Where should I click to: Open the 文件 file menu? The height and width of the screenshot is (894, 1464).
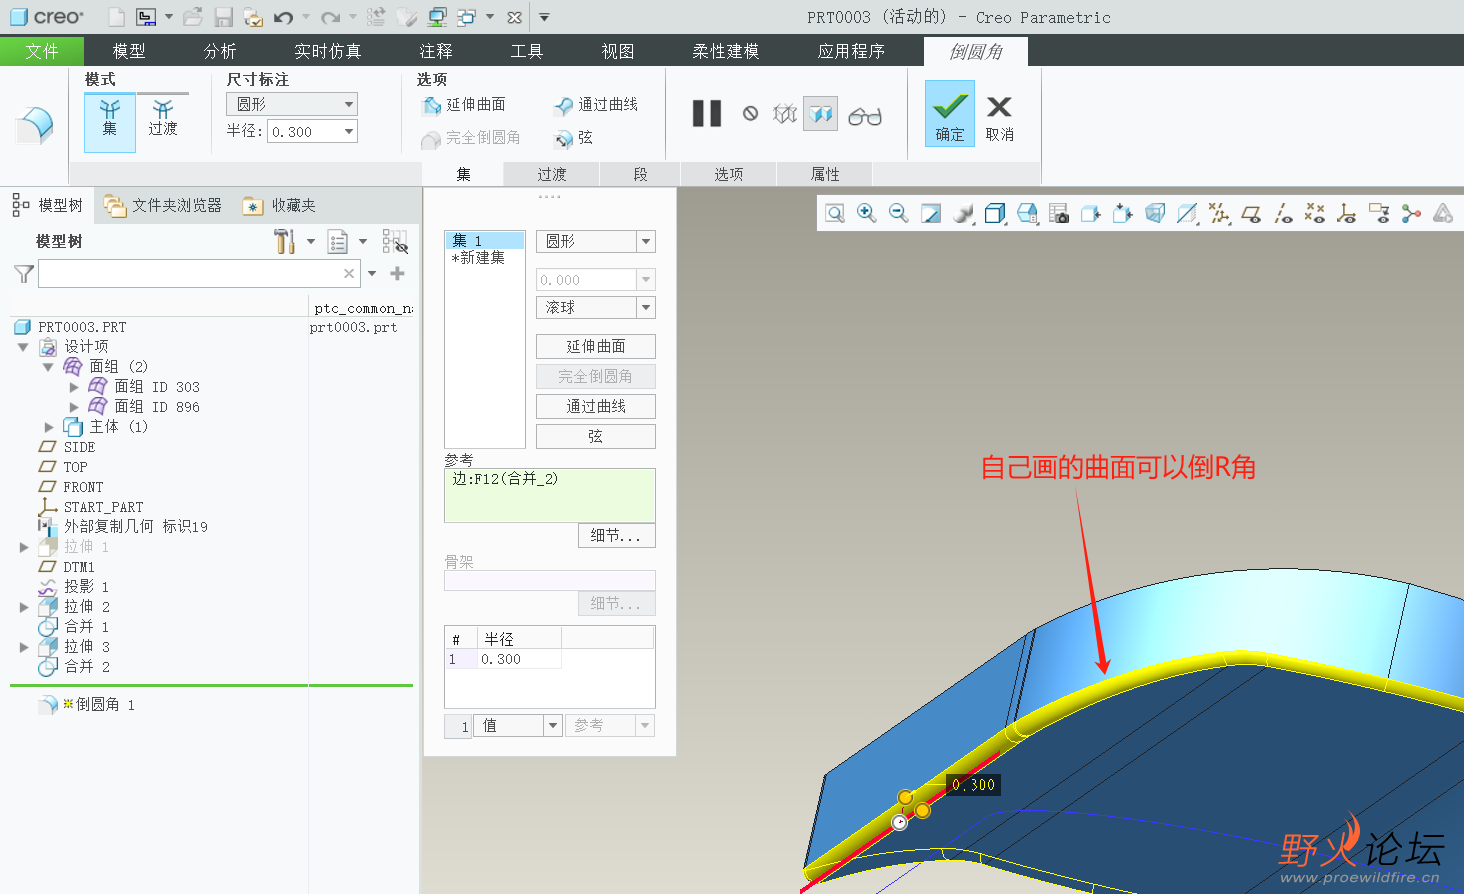42,51
